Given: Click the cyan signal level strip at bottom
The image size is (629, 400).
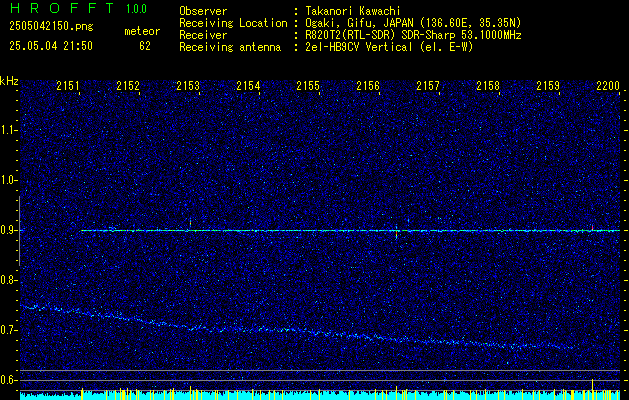Looking at the screenshot, I should pos(320,396).
